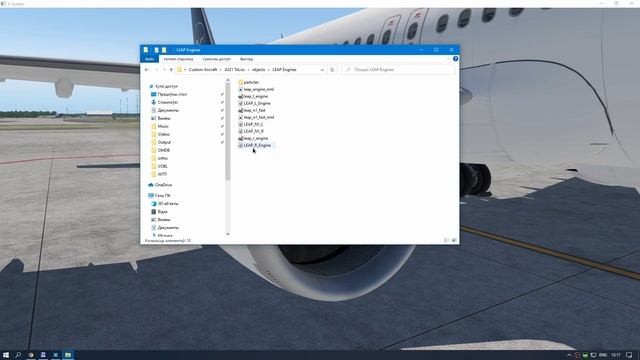
Task: Open Pictures under This PC
Action: (x=161, y=220)
